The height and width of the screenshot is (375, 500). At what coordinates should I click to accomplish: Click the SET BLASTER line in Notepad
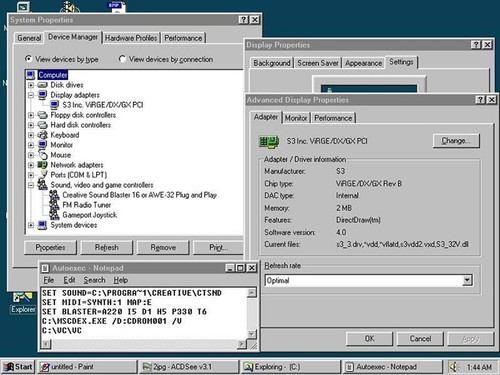pos(124,312)
